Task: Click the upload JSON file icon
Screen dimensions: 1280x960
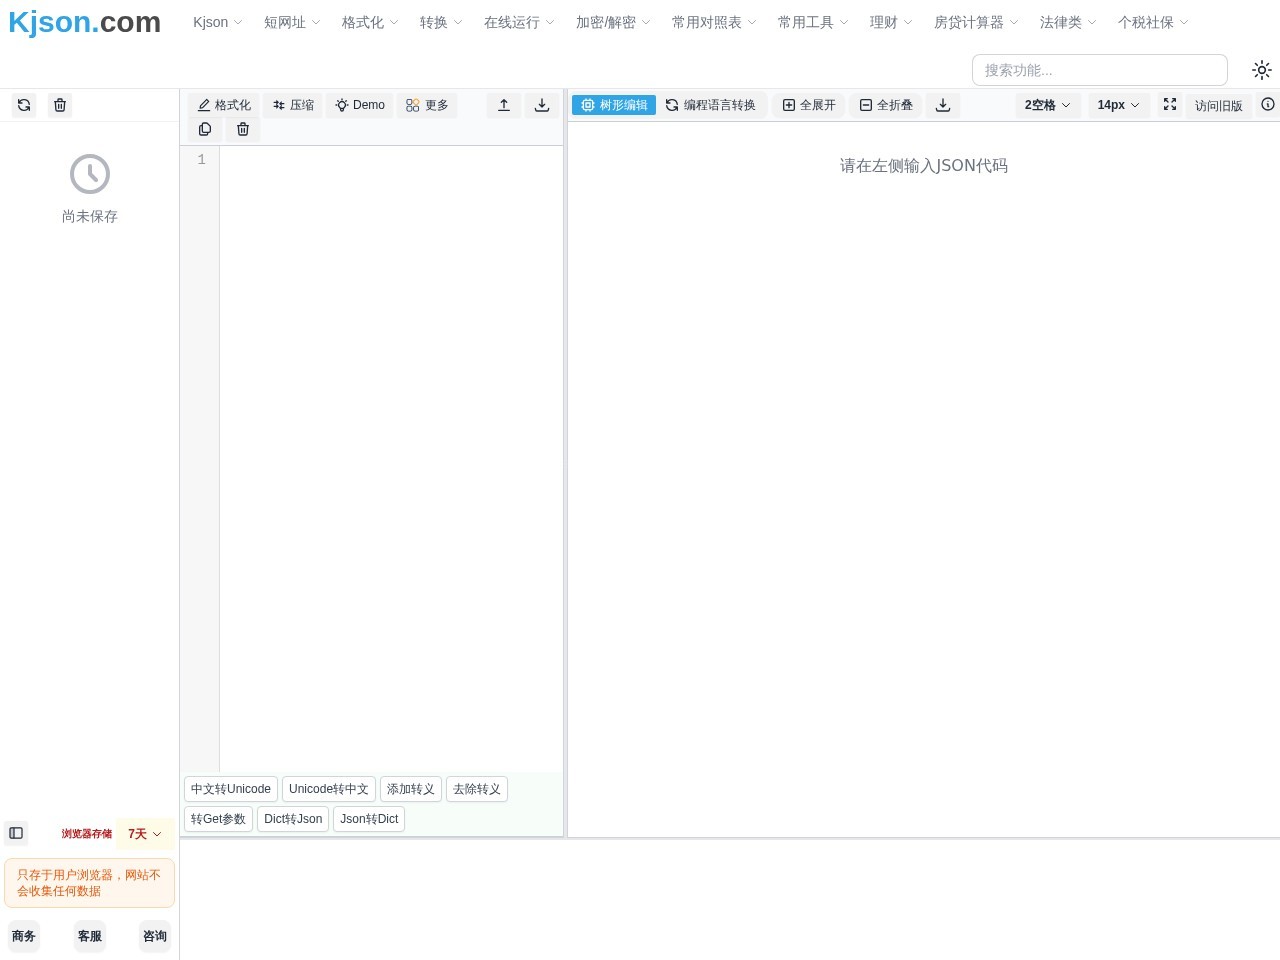Action: [504, 105]
